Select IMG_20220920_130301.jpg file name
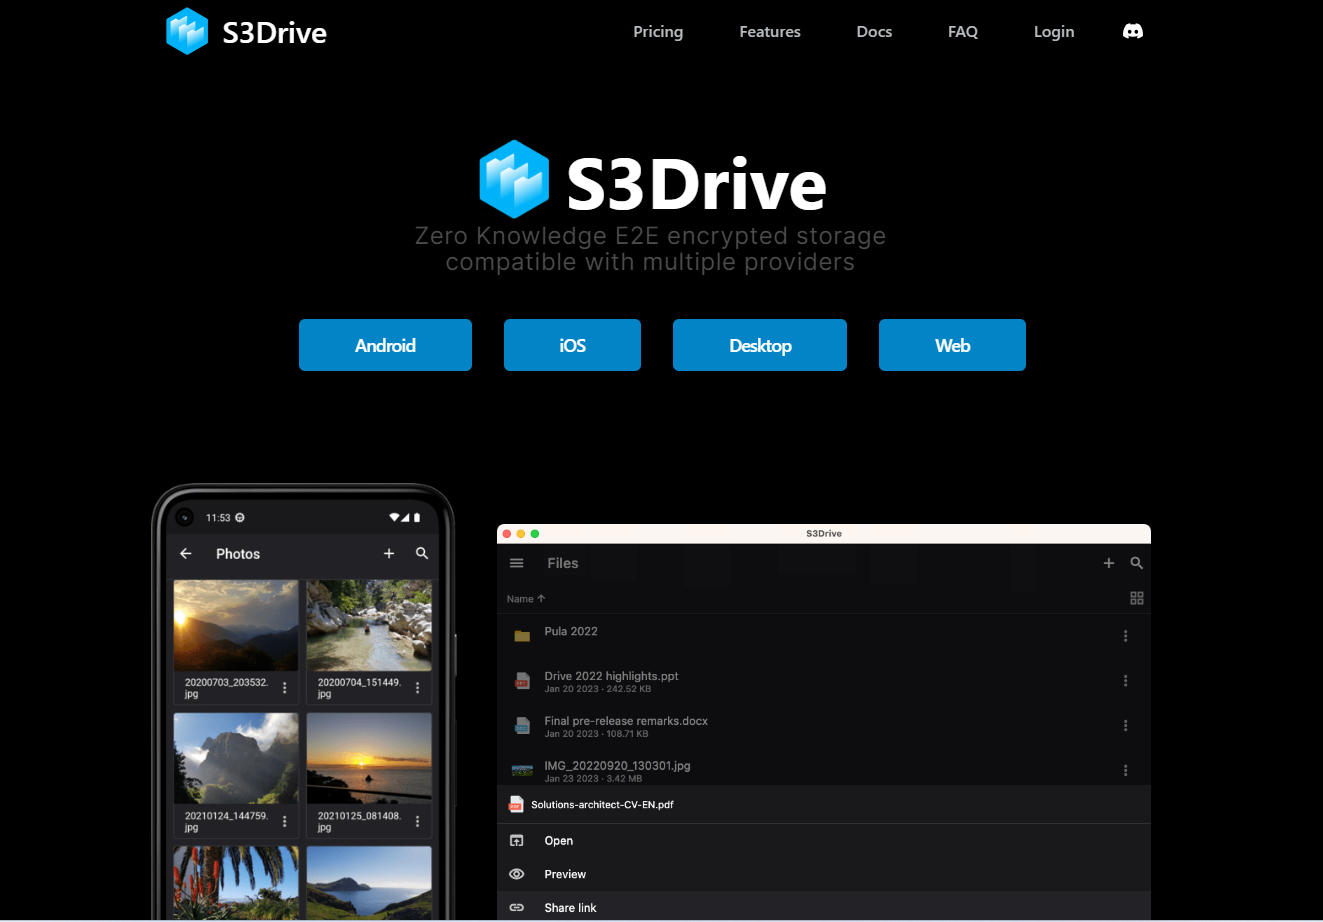The width and height of the screenshot is (1323, 922). coord(617,766)
